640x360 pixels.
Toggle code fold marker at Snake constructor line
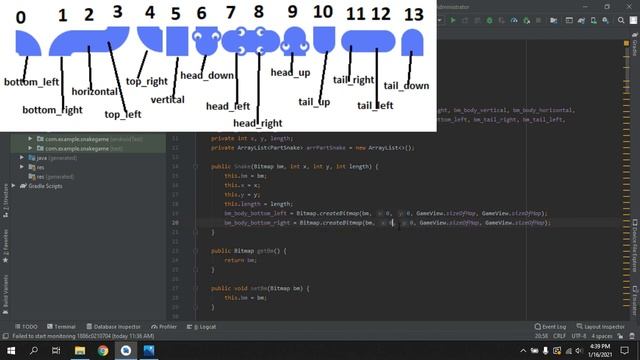click(x=196, y=166)
